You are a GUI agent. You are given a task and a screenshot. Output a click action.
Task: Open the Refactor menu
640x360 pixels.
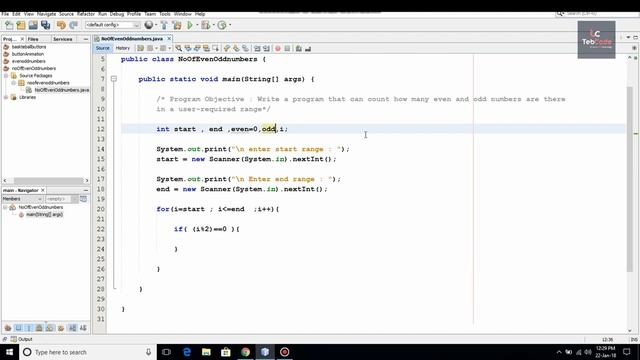86,14
